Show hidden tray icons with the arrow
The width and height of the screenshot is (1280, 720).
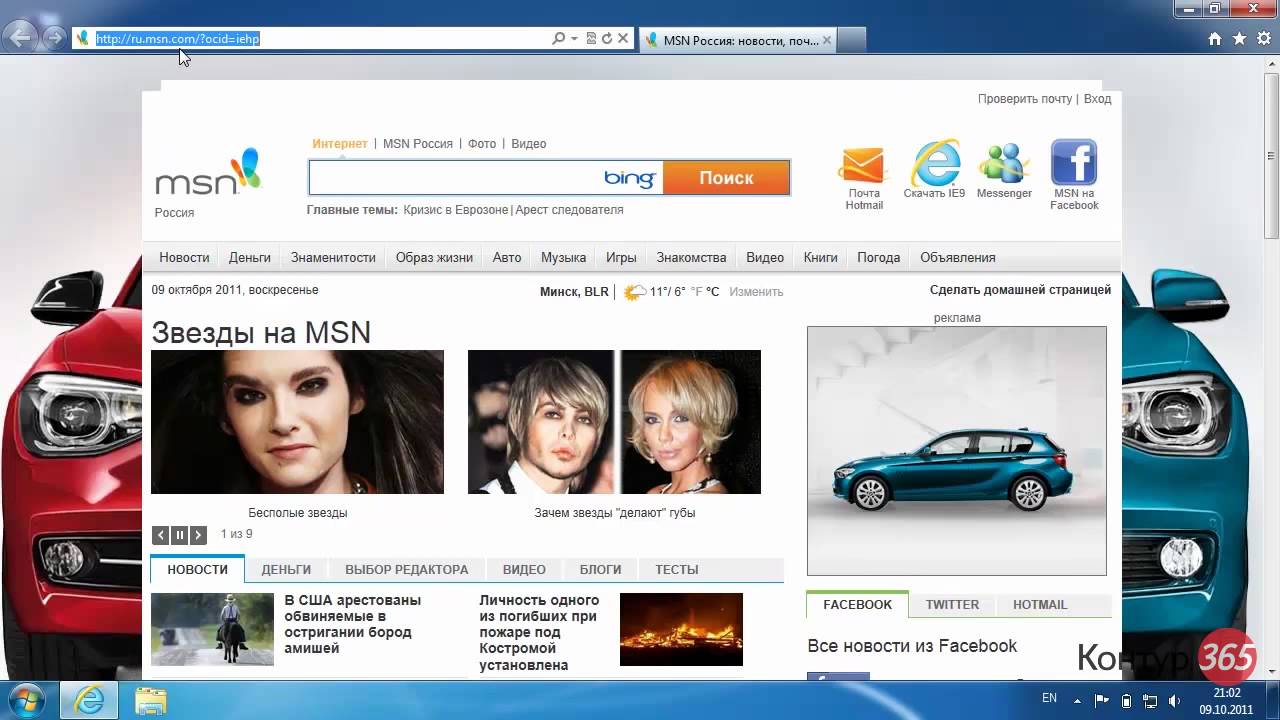pos(1079,700)
